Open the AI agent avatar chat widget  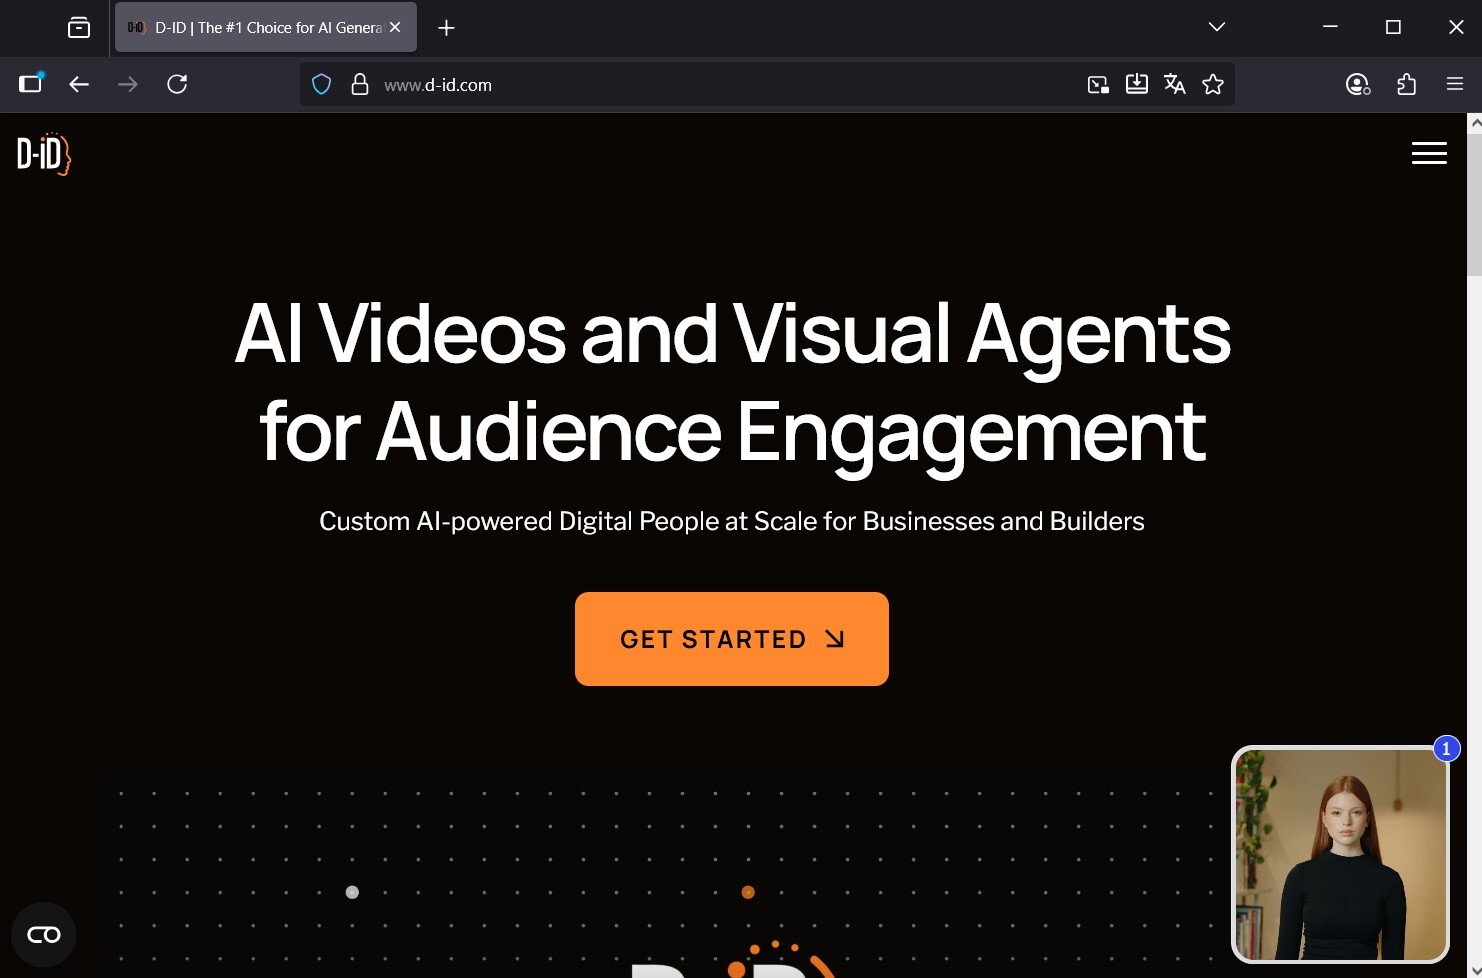tap(1340, 856)
